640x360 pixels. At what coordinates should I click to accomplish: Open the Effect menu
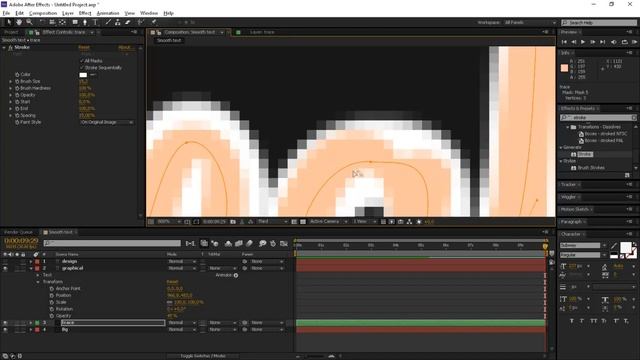(x=85, y=13)
